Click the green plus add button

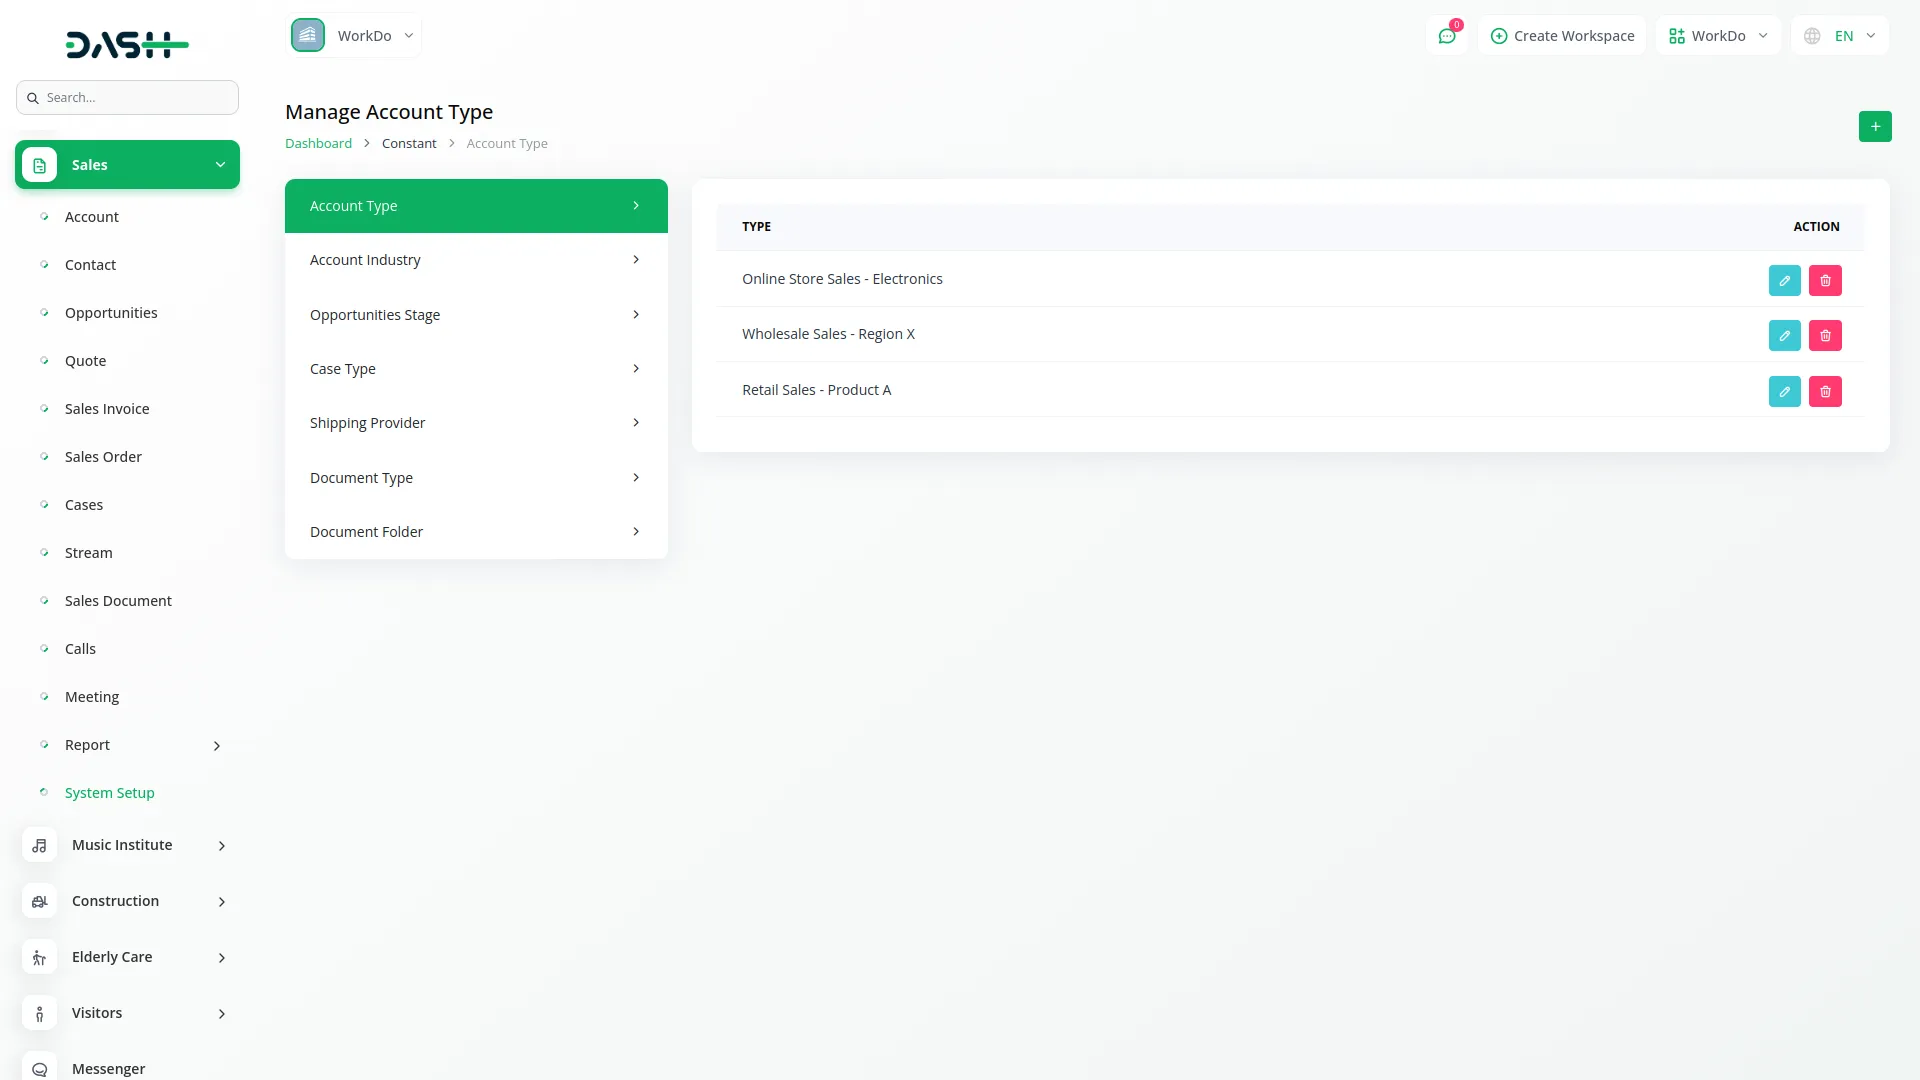[x=1875, y=127]
